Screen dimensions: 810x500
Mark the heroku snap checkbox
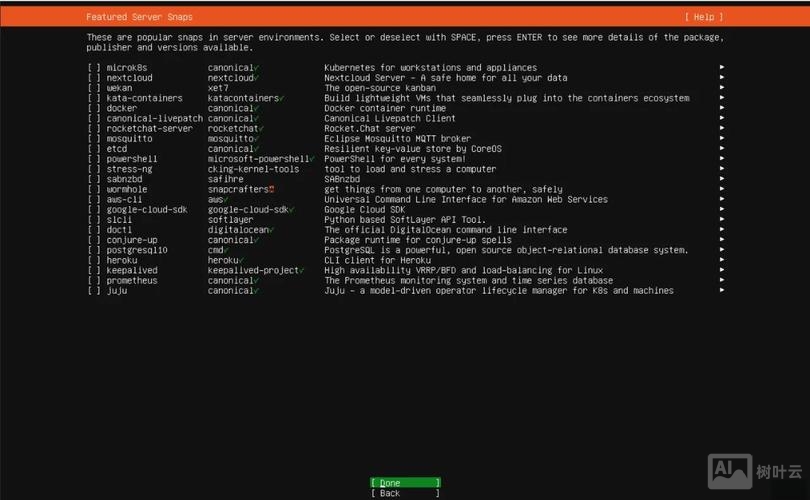coord(94,260)
